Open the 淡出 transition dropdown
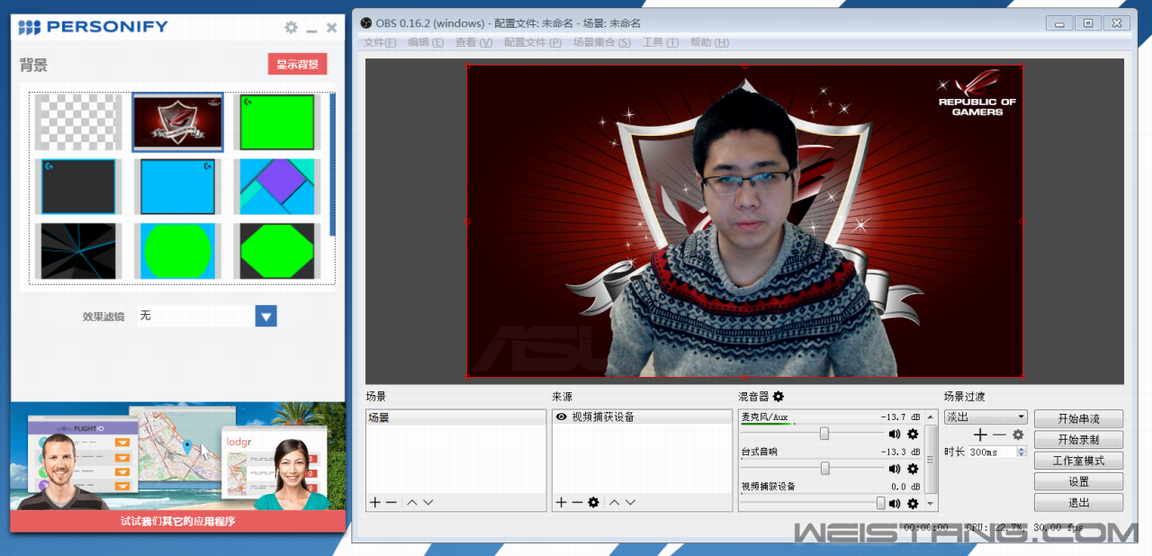This screenshot has height=556, width=1152. (x=985, y=417)
